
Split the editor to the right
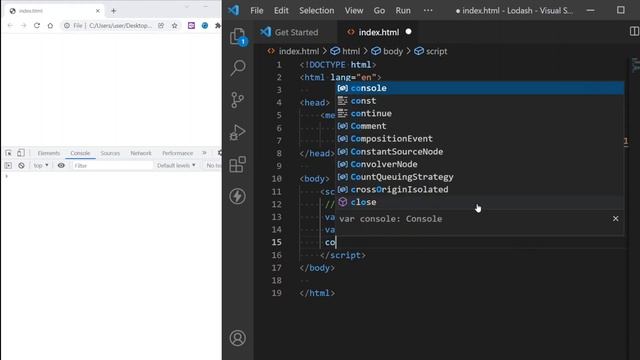(x=634, y=31)
